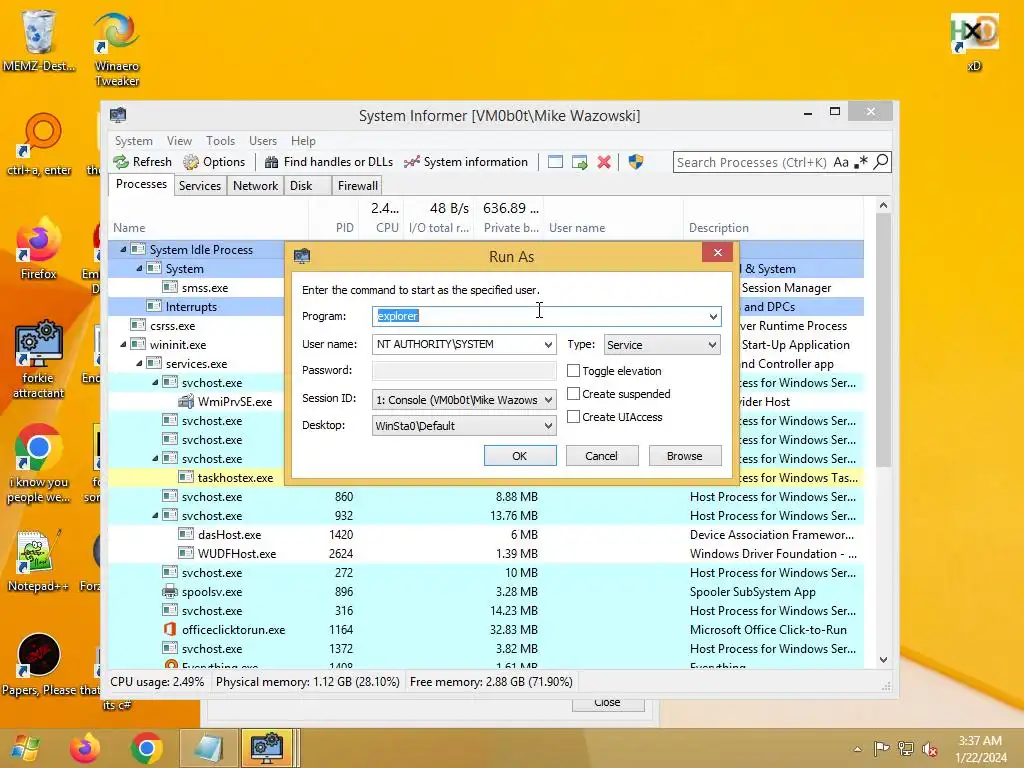Select the spoolsv.exe process row
The width and height of the screenshot is (1024, 768).
pos(486,592)
